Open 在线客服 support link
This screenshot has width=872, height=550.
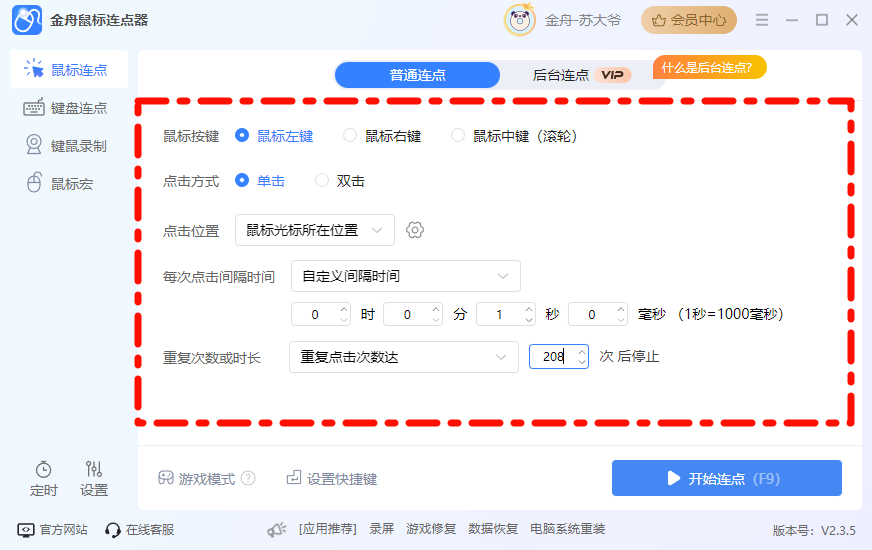click(140, 529)
